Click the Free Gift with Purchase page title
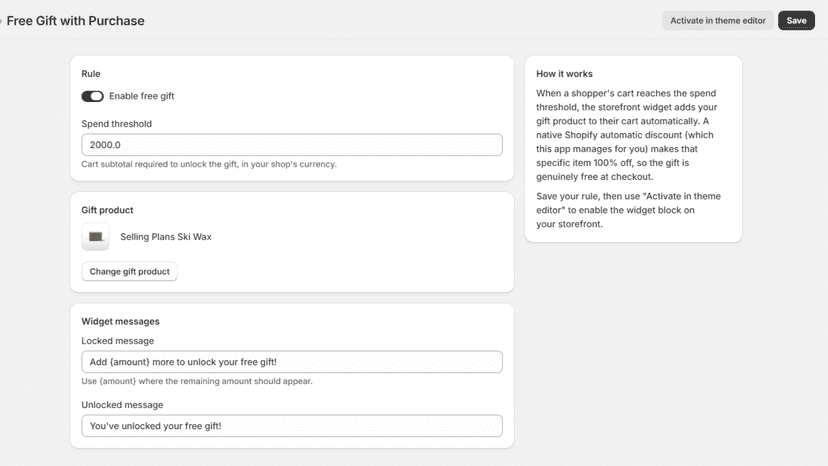The width and height of the screenshot is (828, 466). click(x=76, y=21)
